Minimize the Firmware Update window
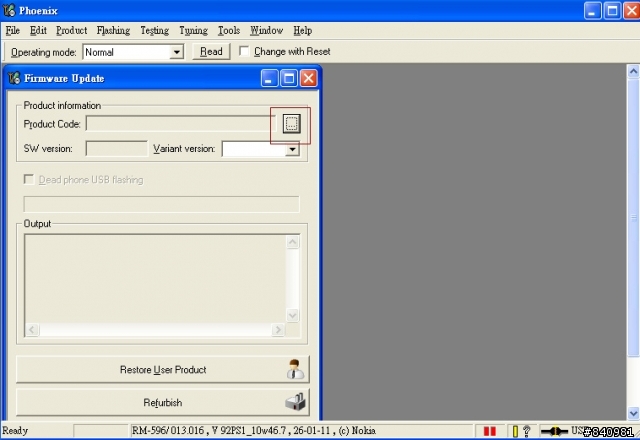The image size is (640, 440). point(269,78)
